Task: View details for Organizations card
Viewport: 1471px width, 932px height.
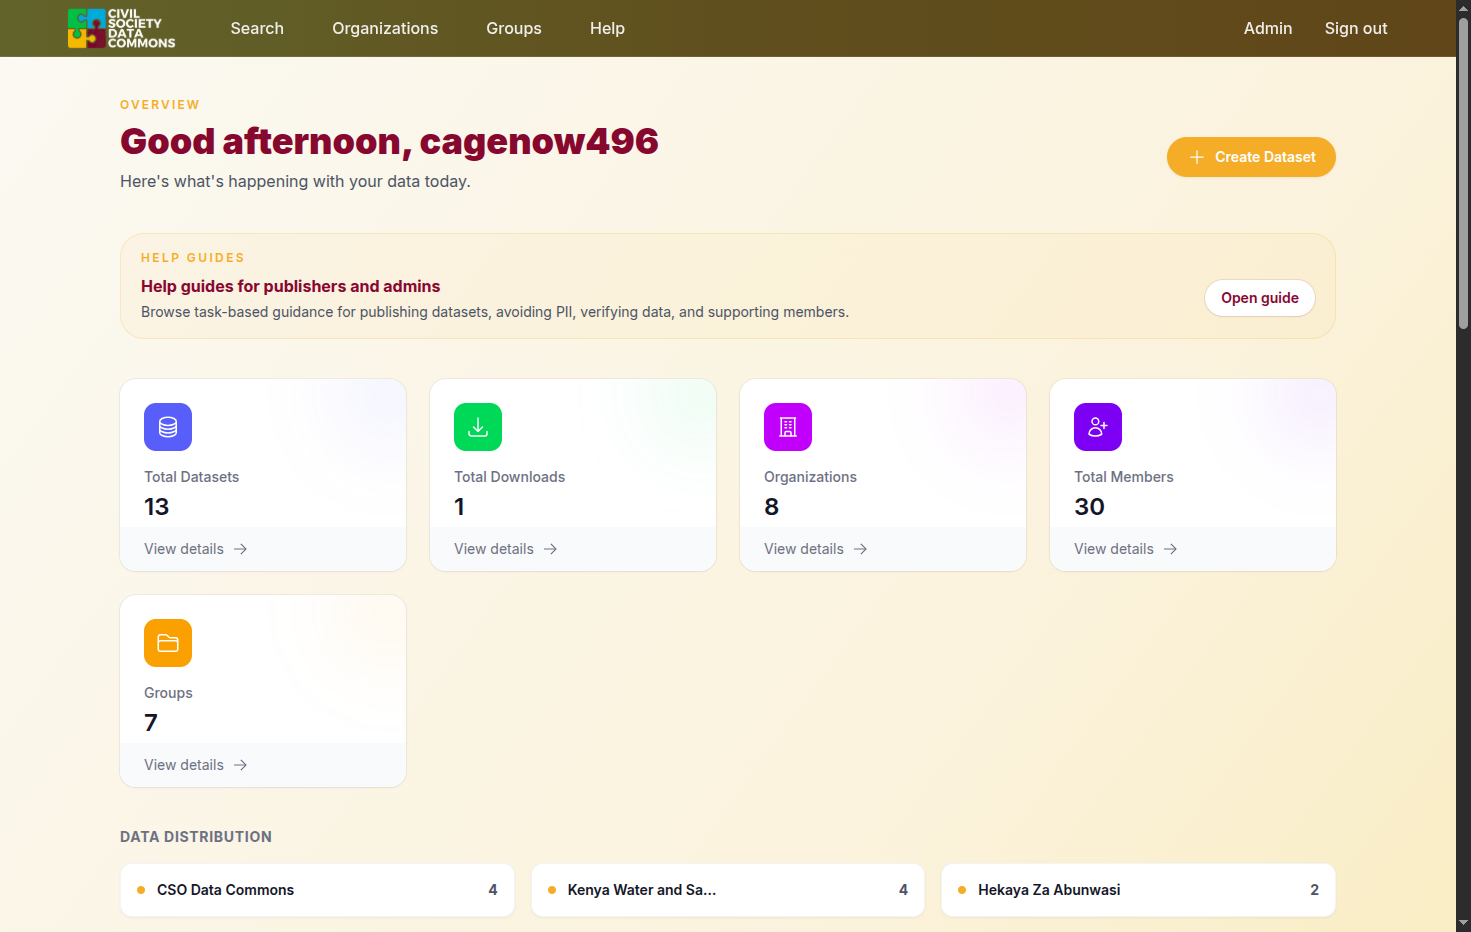Action: [815, 549]
